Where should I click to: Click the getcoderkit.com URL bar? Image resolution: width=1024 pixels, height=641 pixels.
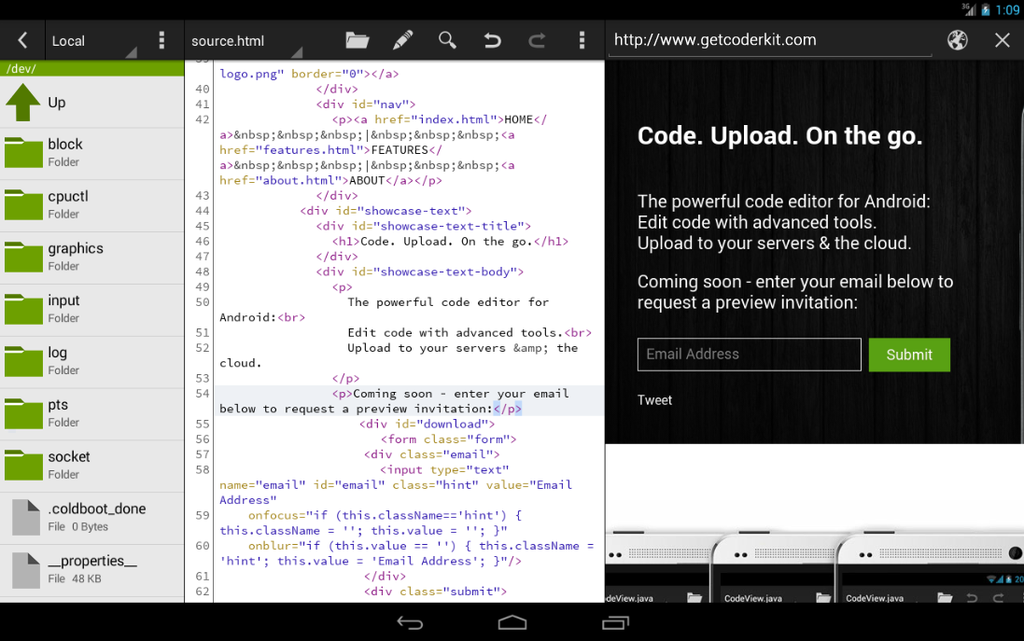click(x=770, y=40)
